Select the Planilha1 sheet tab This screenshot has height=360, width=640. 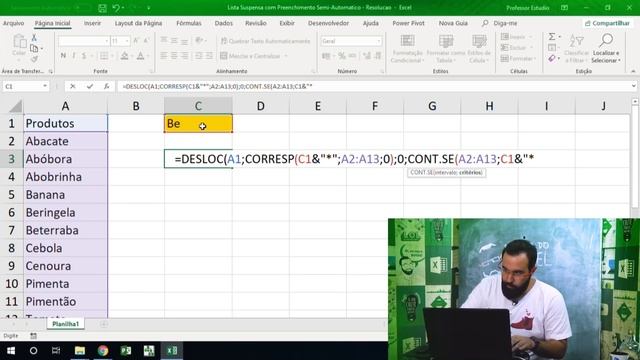(x=66, y=324)
